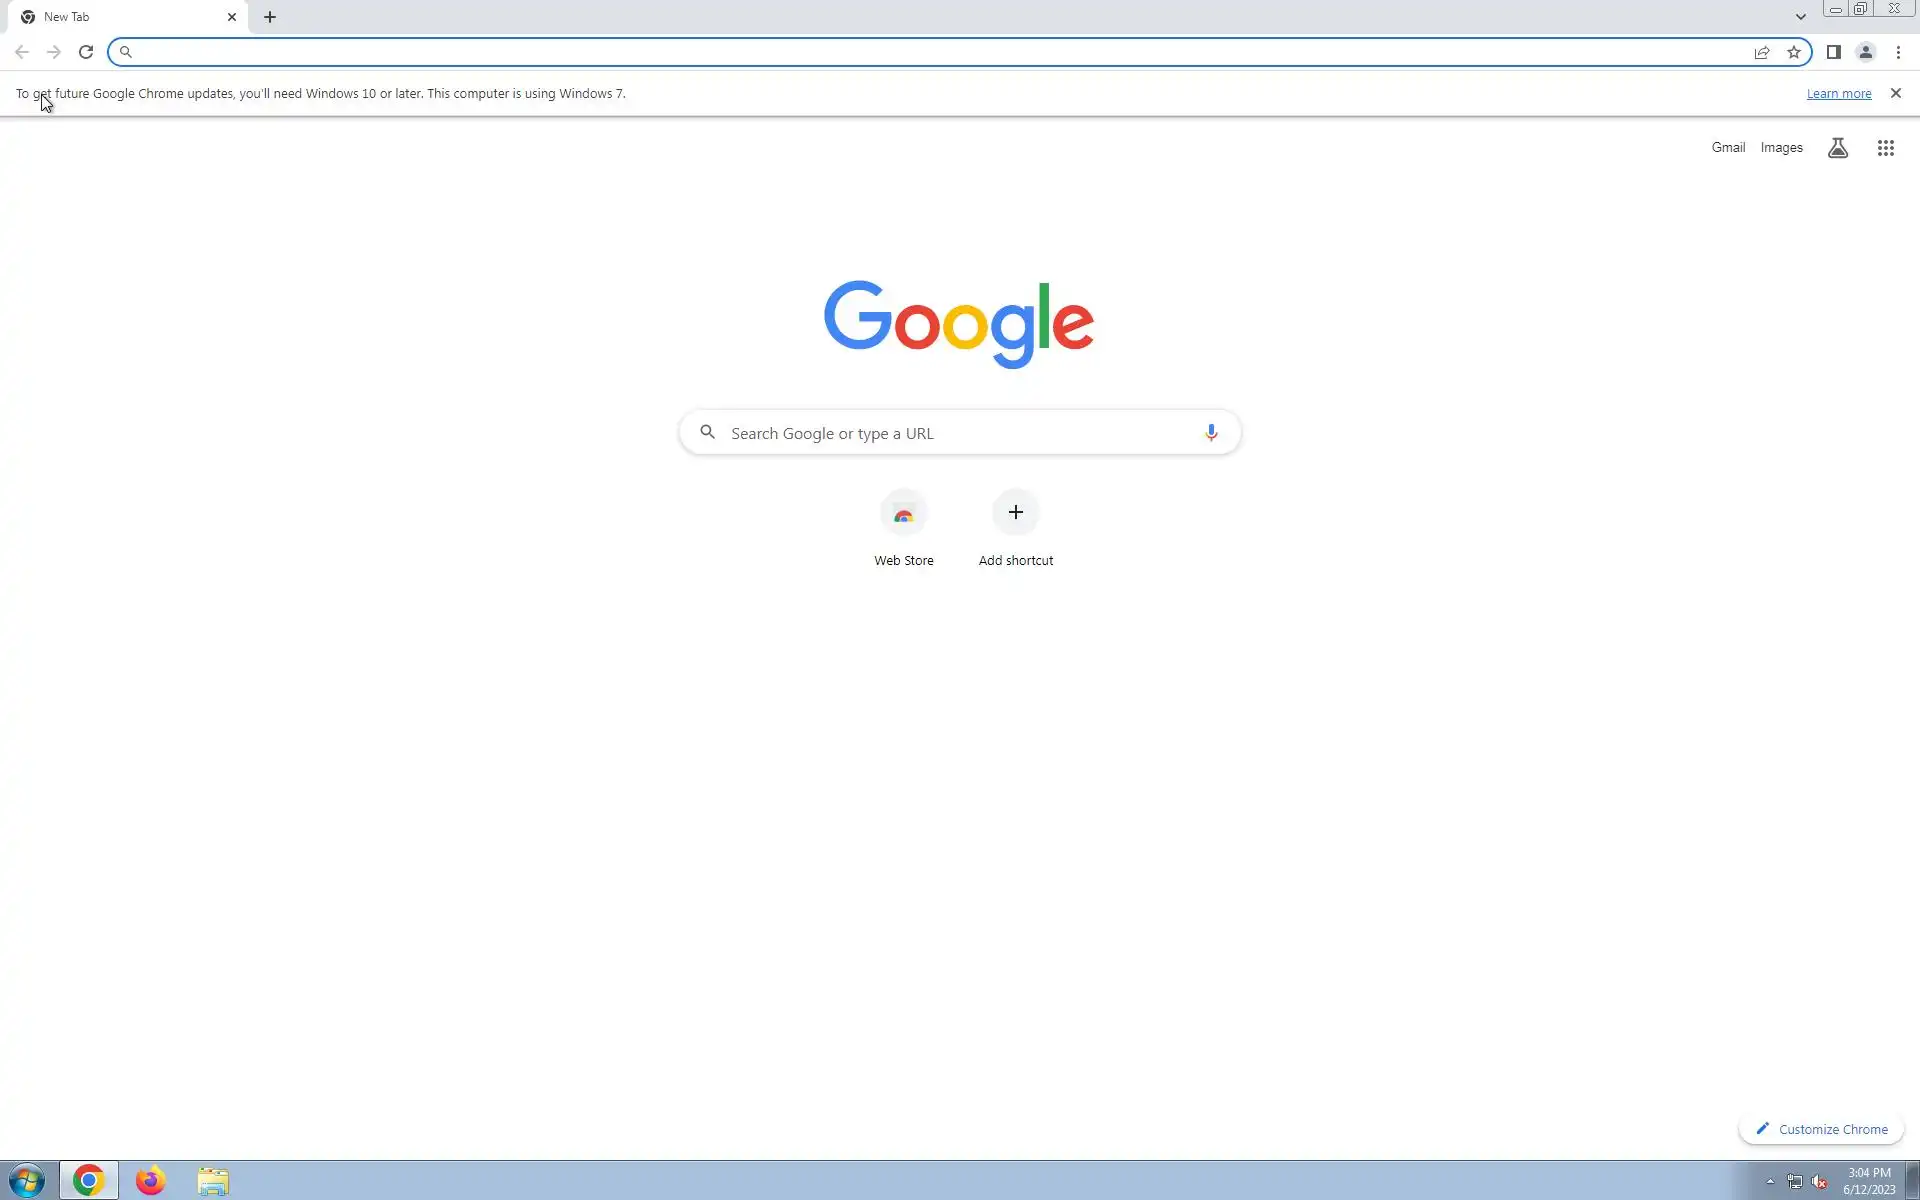The height and width of the screenshot is (1200, 1920).
Task: Expand the tab search chevron
Action: point(1800,17)
